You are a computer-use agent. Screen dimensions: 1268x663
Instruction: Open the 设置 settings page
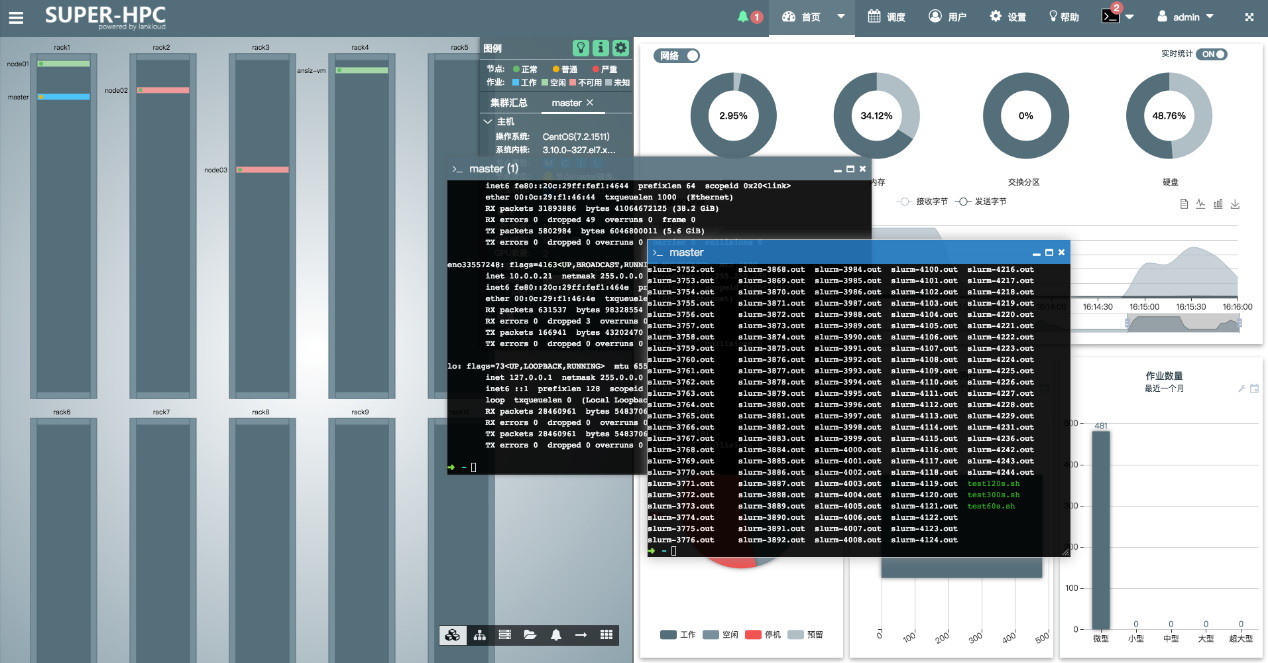(x=1008, y=17)
